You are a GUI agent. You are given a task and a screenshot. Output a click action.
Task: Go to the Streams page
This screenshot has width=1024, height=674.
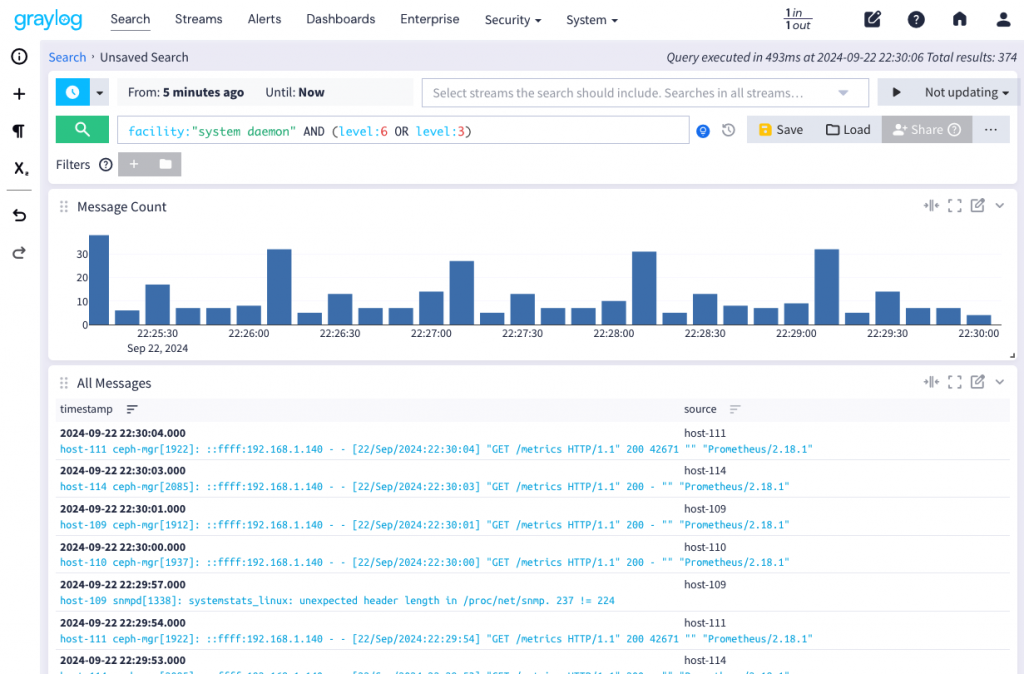199,20
